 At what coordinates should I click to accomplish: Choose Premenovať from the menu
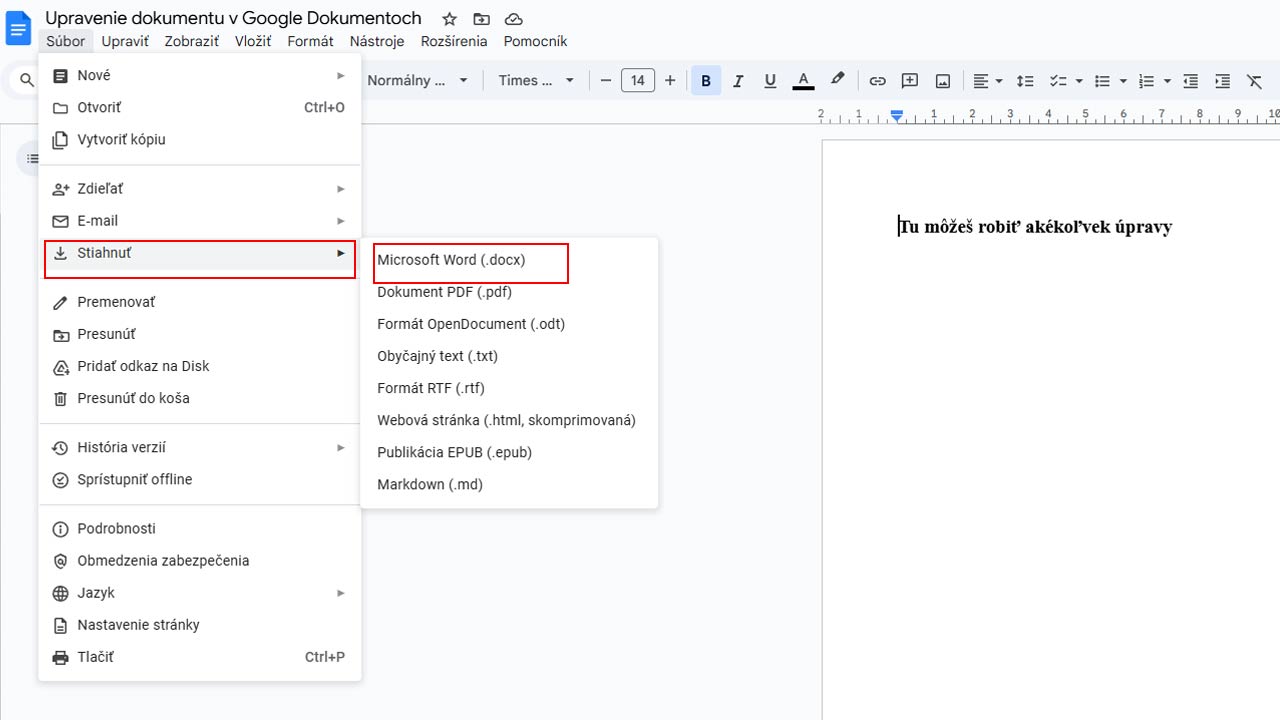coord(200,301)
